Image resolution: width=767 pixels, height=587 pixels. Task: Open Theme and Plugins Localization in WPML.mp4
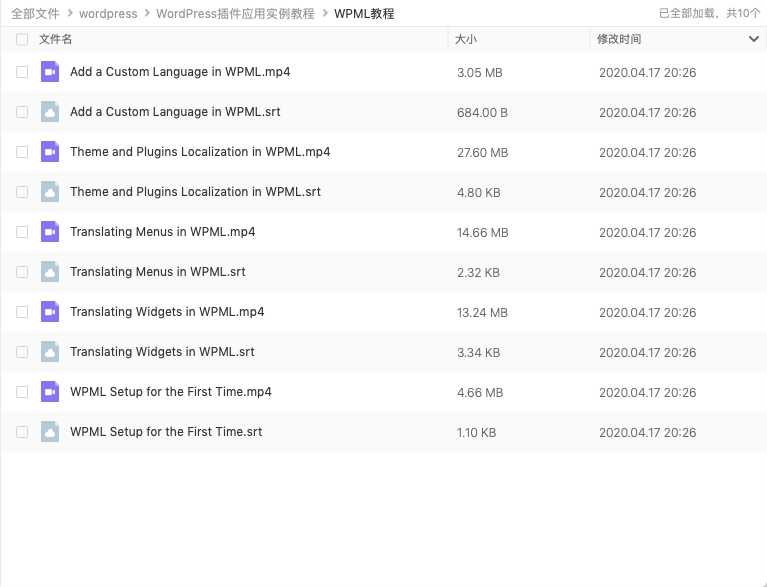pyautogui.click(x=200, y=152)
